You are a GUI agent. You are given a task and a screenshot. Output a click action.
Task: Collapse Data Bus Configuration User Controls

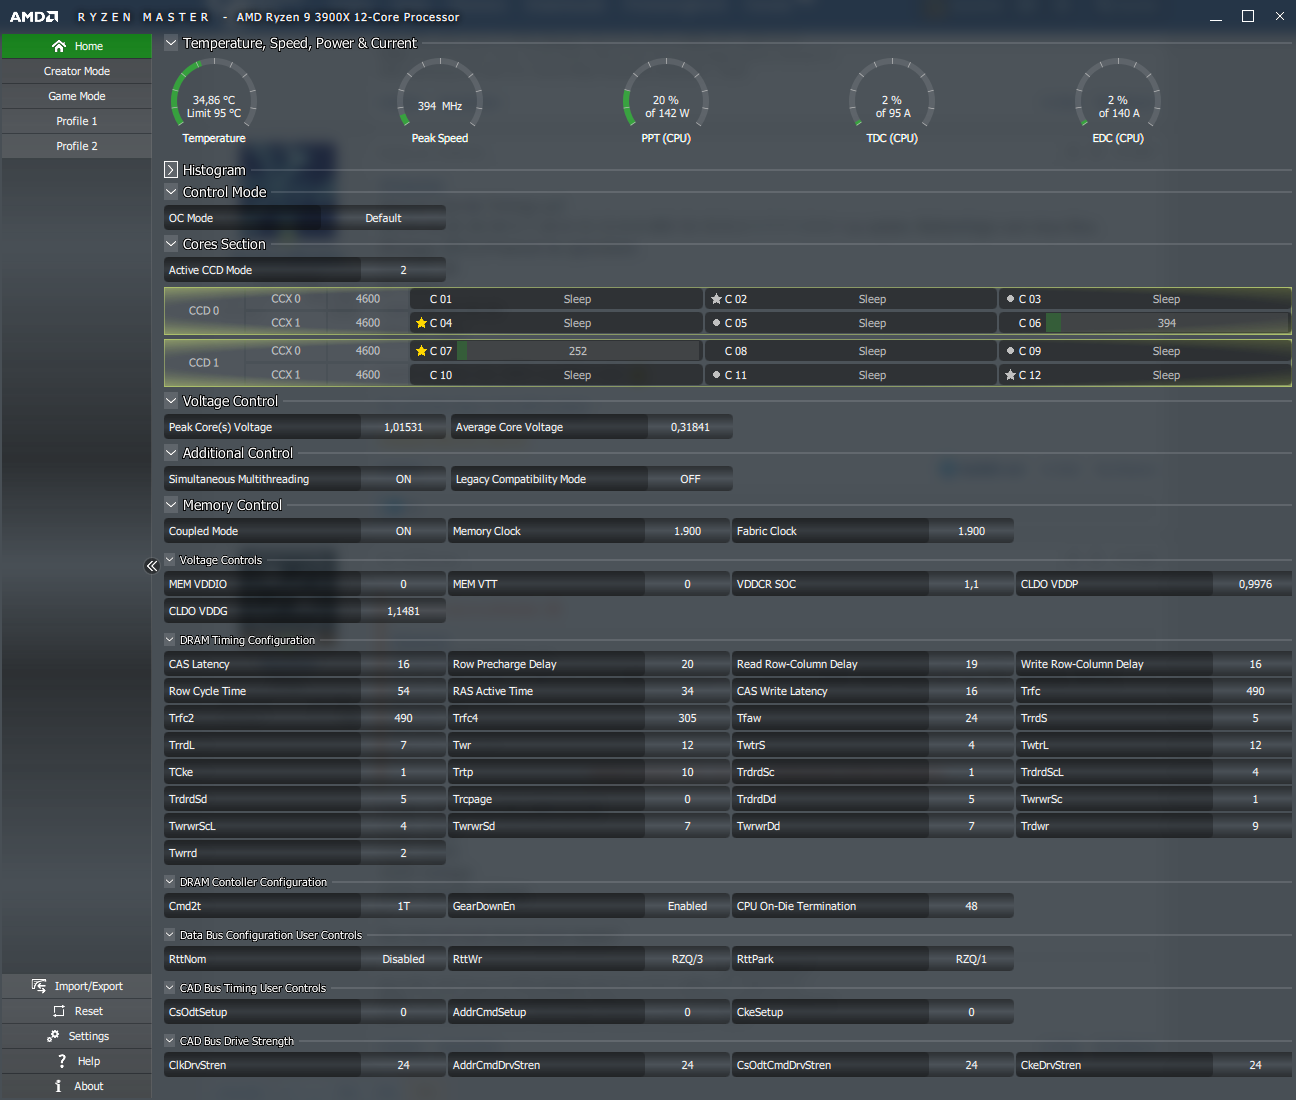tap(170, 935)
